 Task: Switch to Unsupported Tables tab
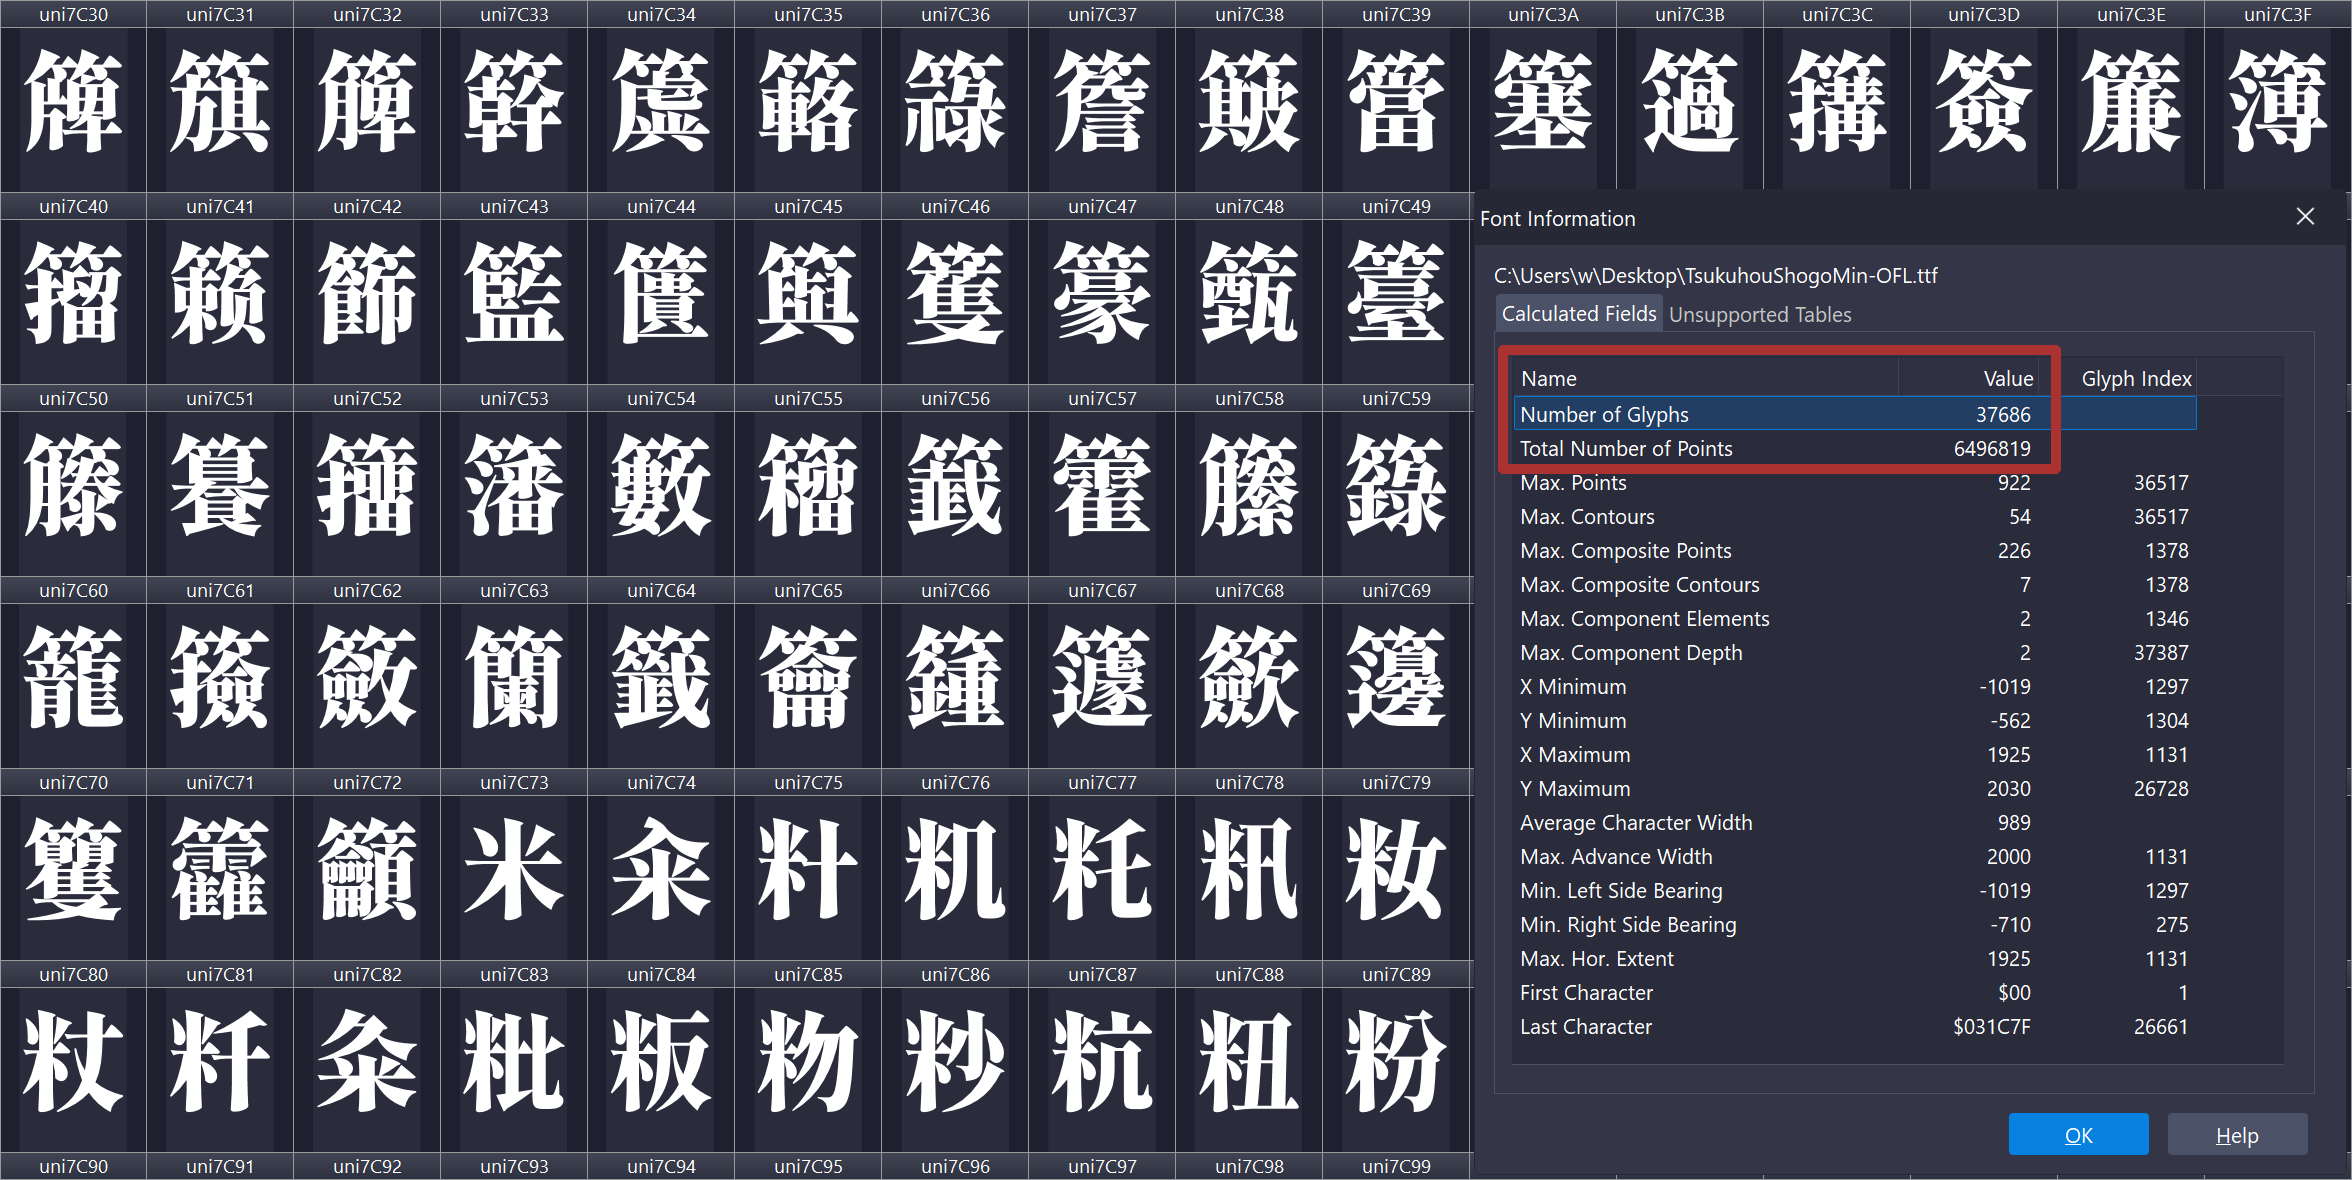point(1760,314)
